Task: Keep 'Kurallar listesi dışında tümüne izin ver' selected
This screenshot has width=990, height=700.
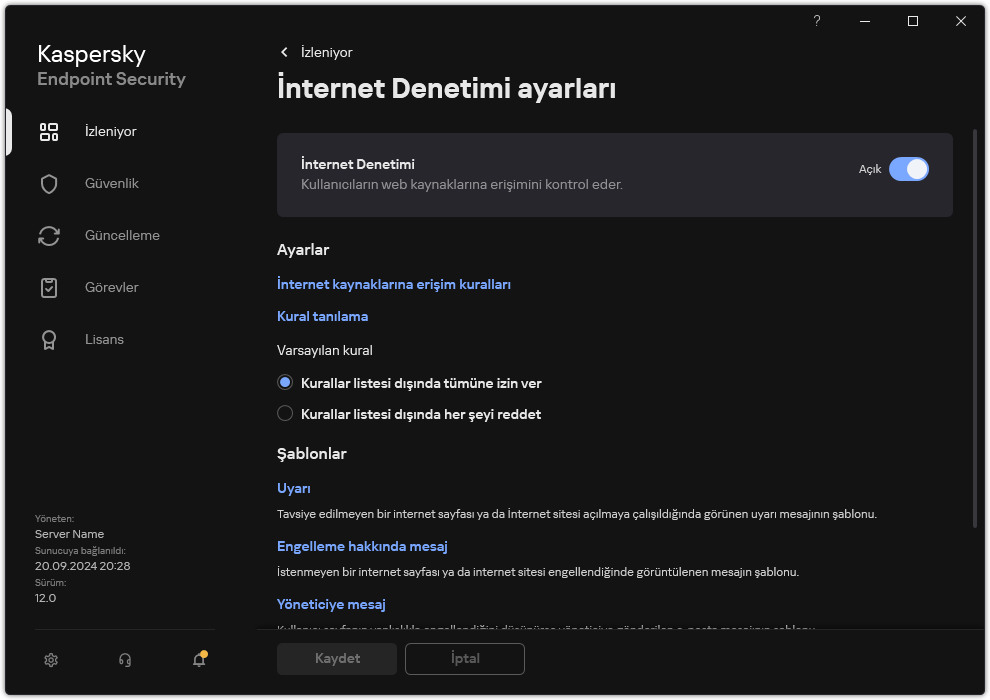Action: tap(285, 383)
